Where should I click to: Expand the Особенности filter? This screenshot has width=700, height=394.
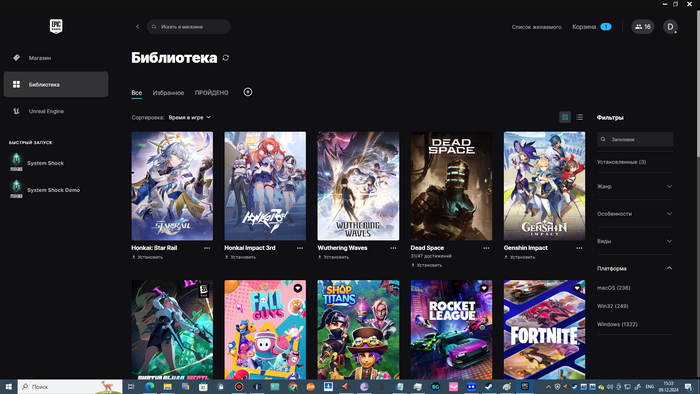pos(635,214)
